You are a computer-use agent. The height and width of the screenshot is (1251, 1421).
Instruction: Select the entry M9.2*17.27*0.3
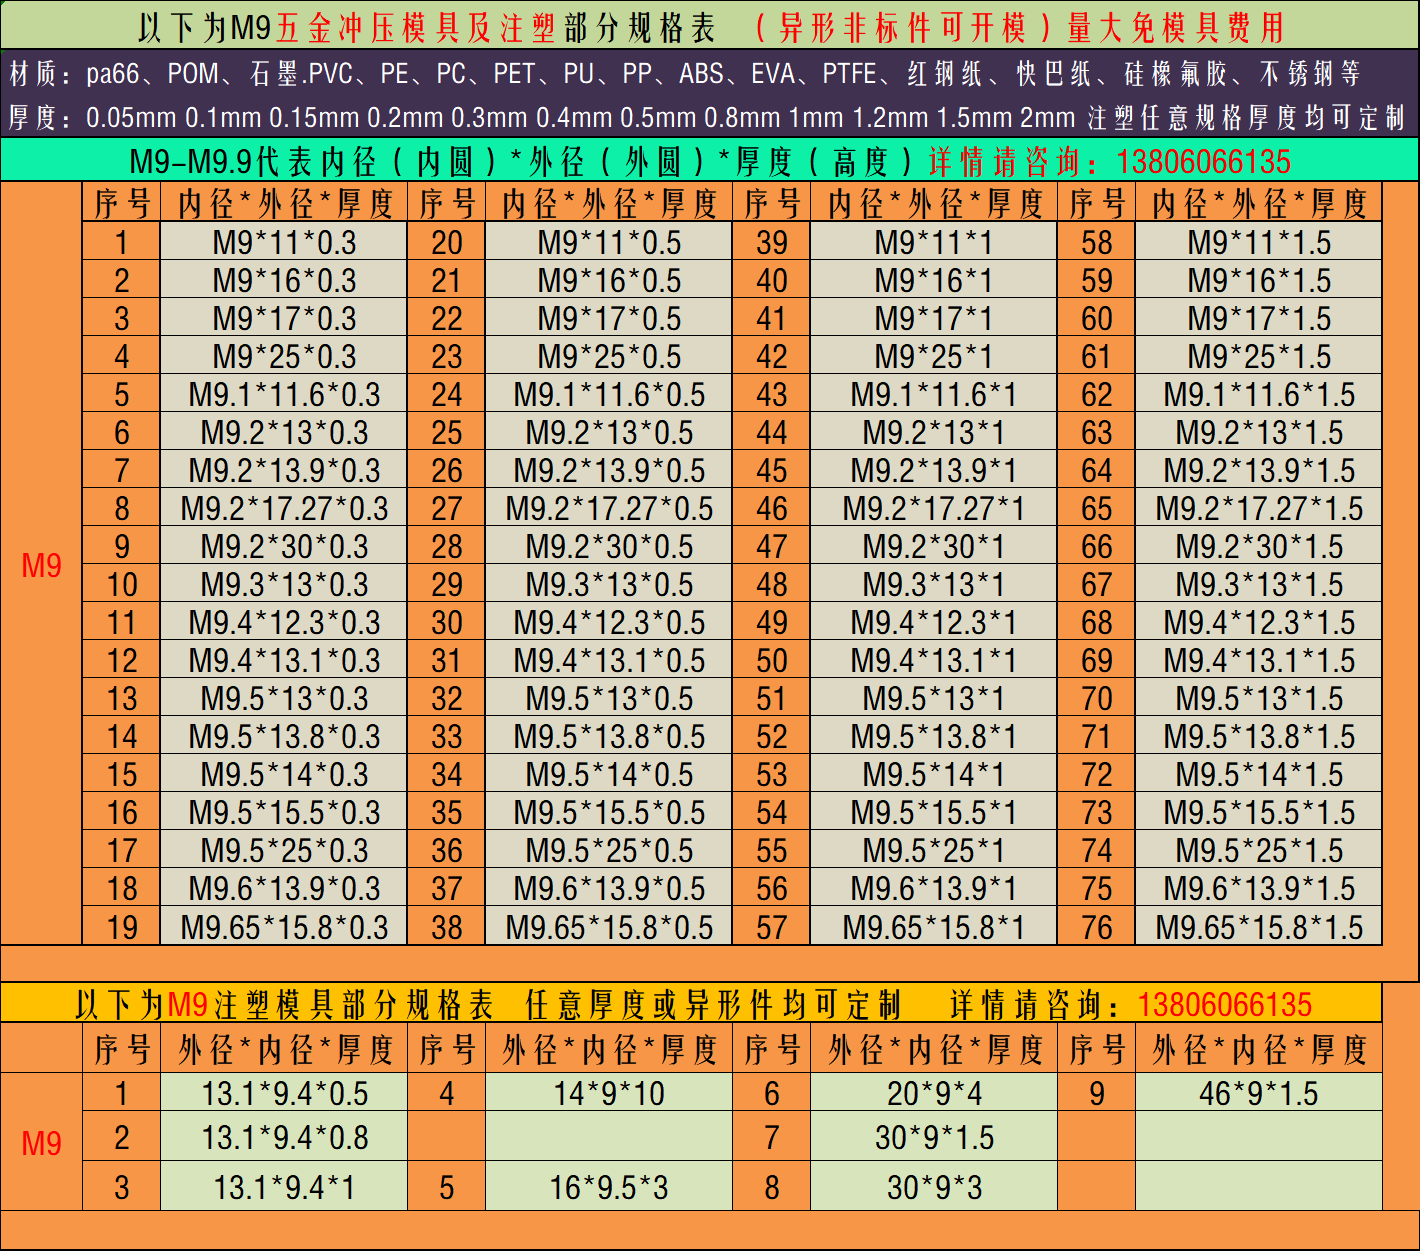[284, 508]
